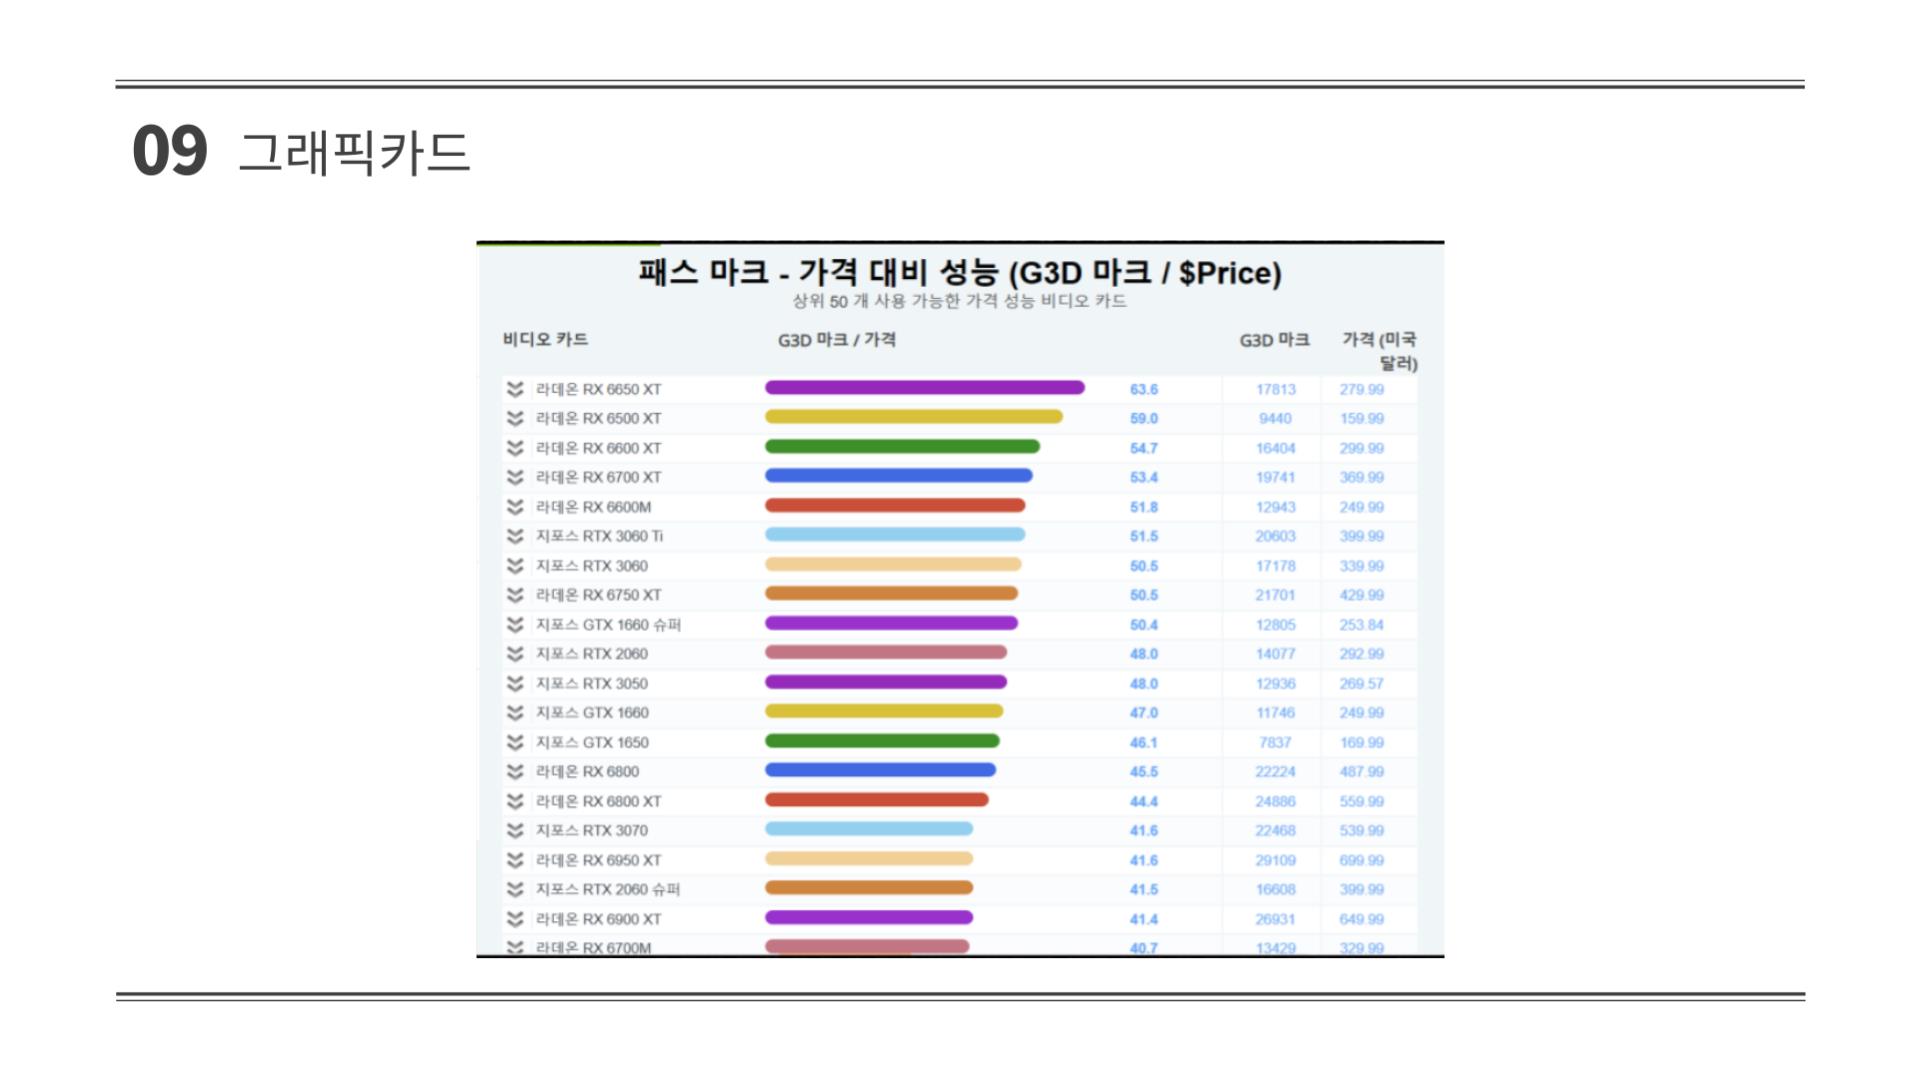Screen dimensions: 1920x1080
Task: Click the G3D mark value 26931
Action: 1276,920
